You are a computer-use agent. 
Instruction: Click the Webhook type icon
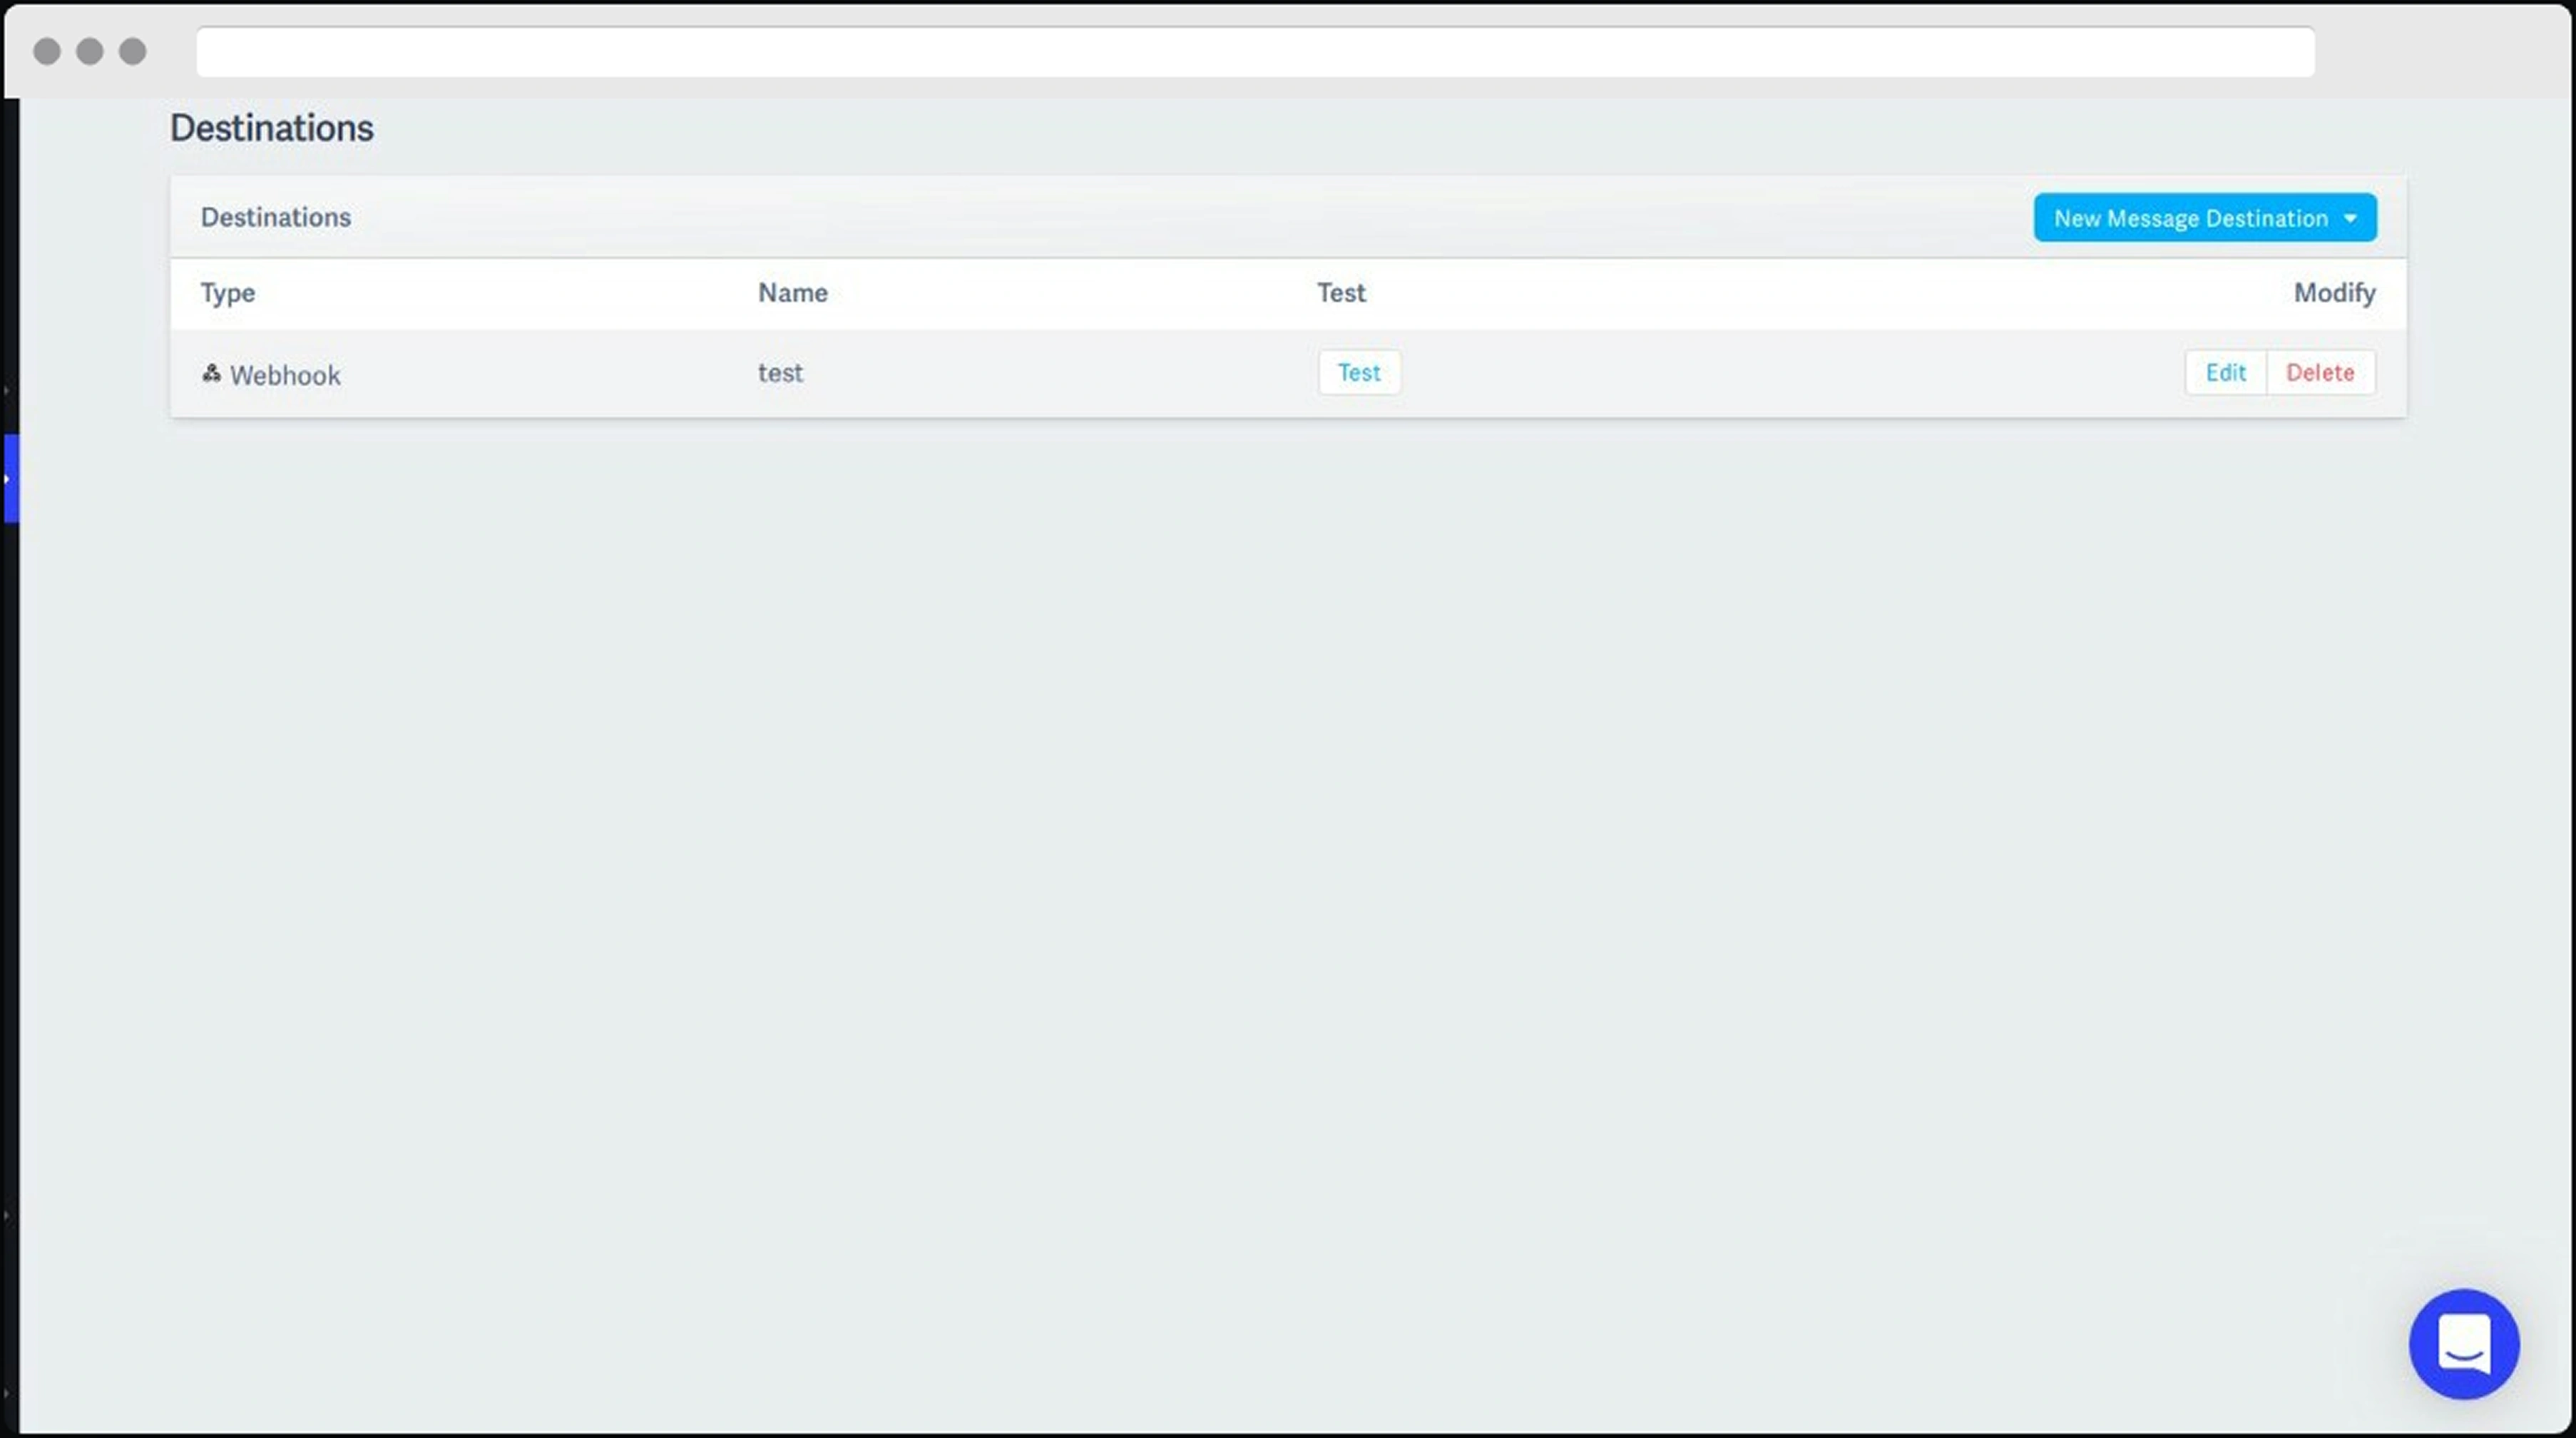211,373
